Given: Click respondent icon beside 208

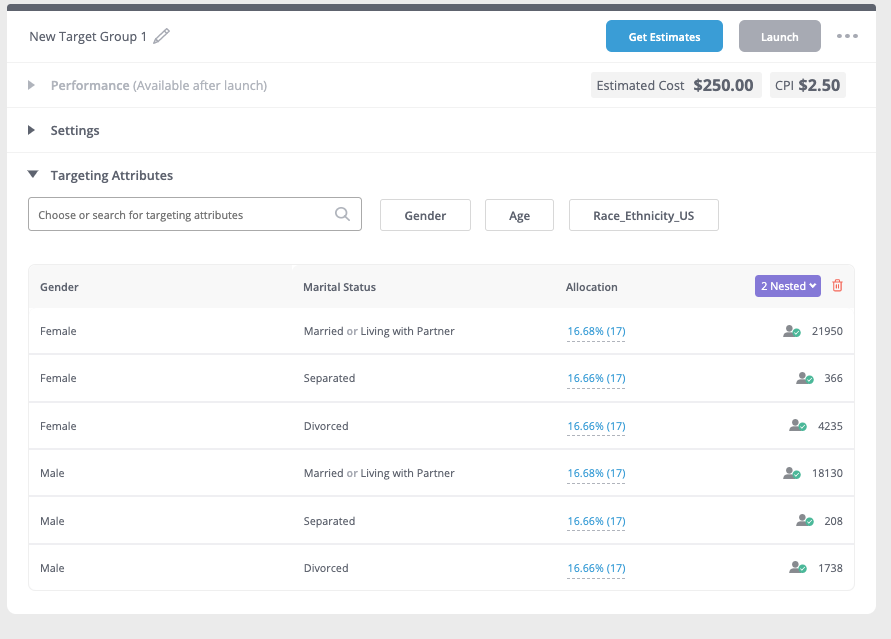Looking at the screenshot, I should (x=805, y=520).
